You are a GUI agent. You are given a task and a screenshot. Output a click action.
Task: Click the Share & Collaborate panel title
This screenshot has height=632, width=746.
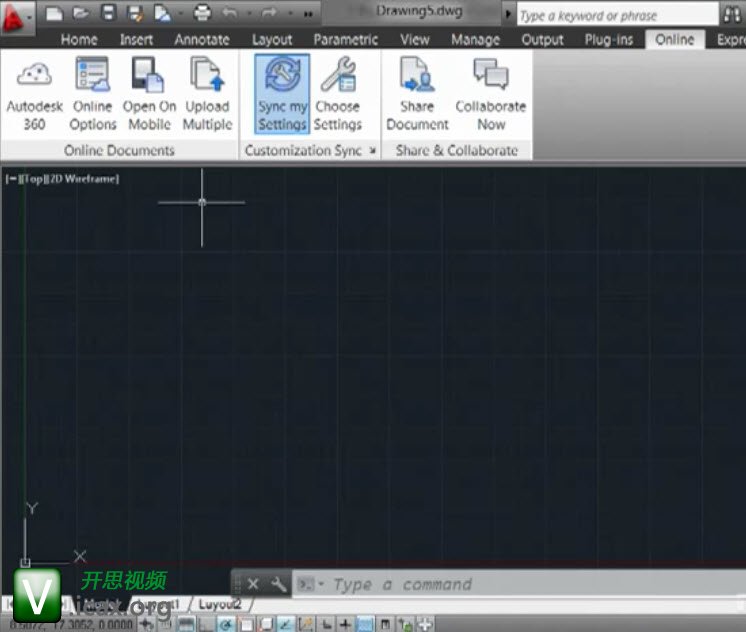pos(457,150)
